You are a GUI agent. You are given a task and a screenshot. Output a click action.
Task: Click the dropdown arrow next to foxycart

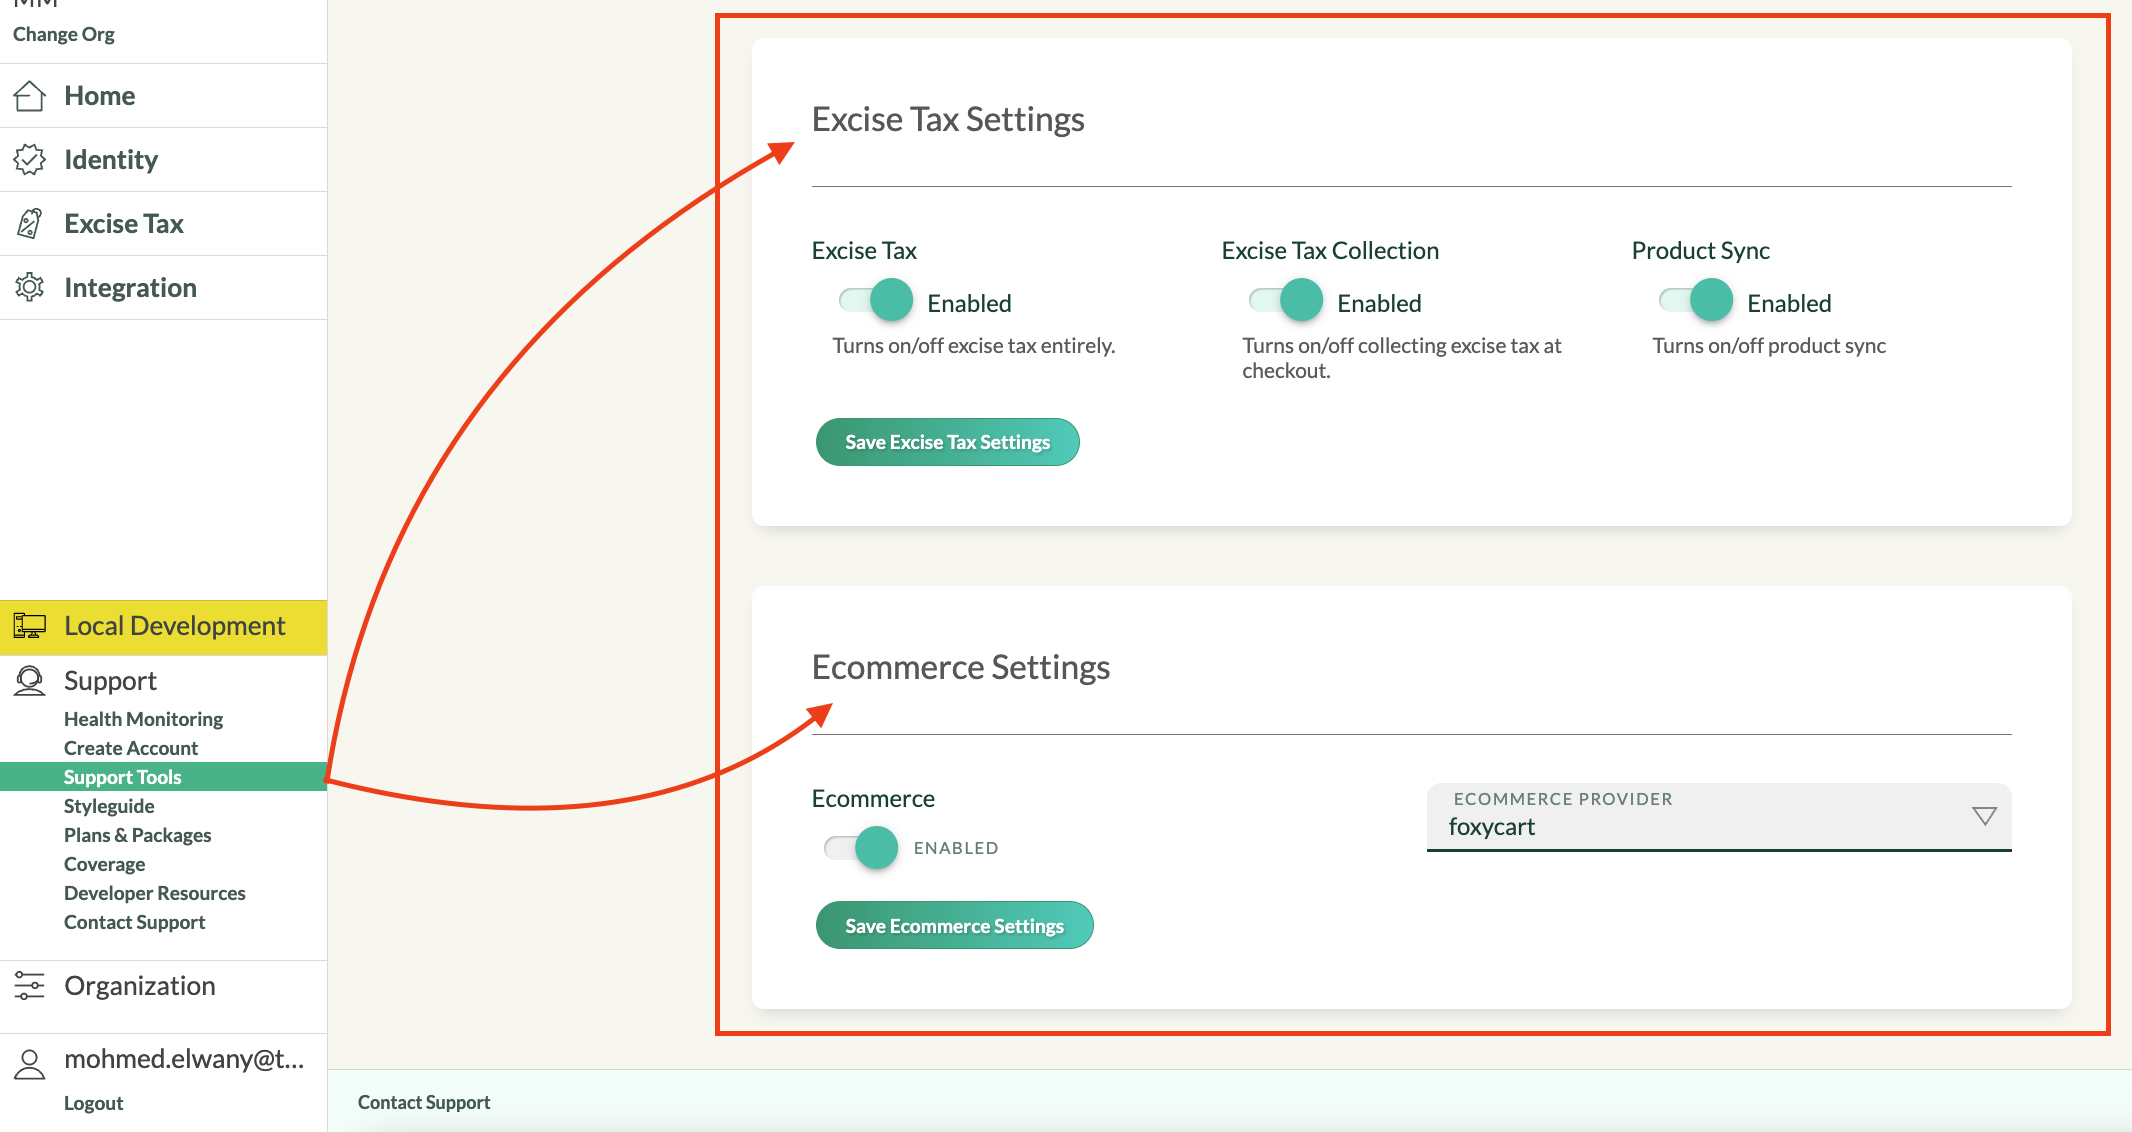1984,816
